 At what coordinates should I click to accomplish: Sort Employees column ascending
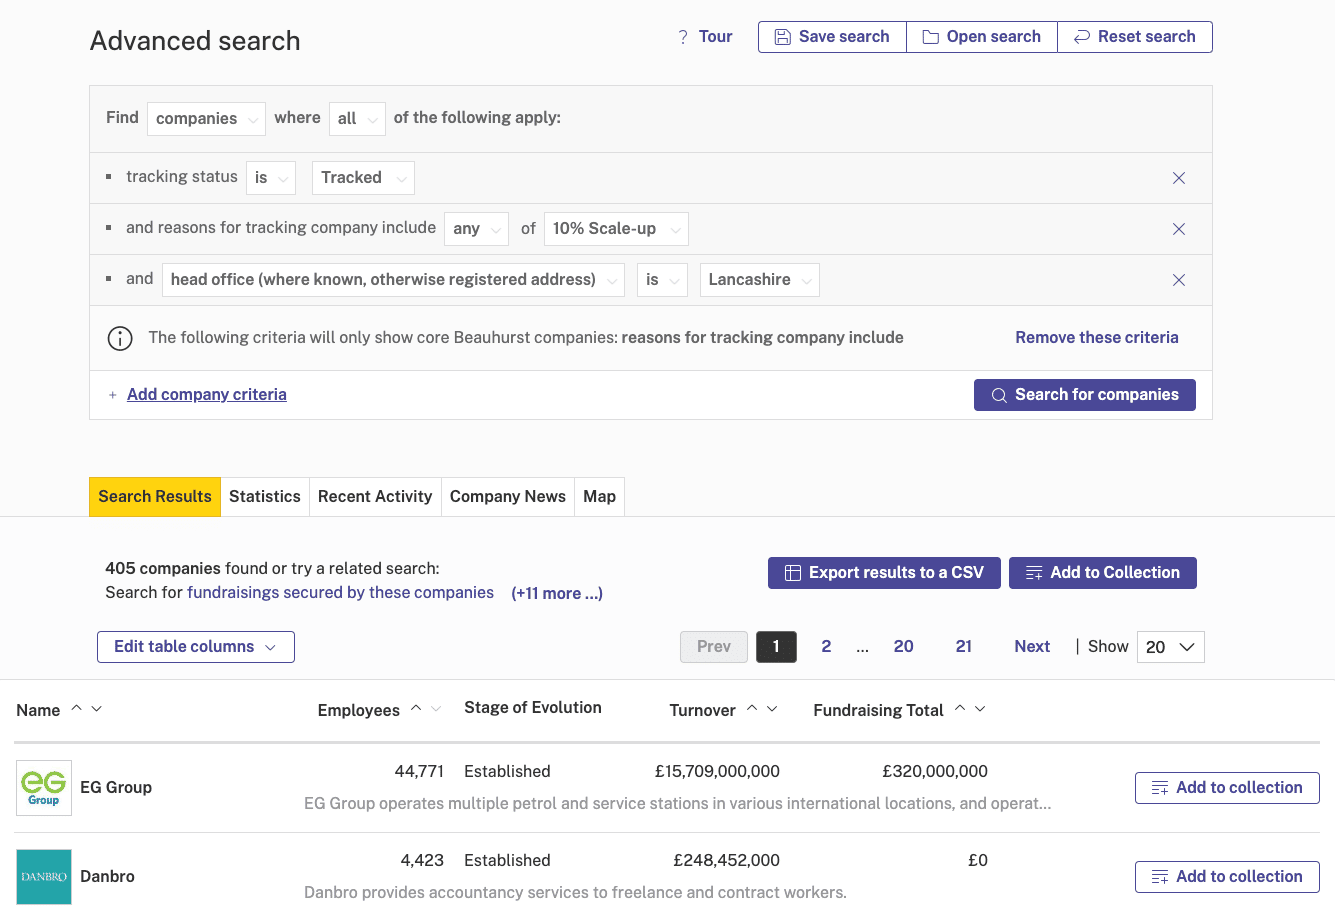pyautogui.click(x=416, y=708)
